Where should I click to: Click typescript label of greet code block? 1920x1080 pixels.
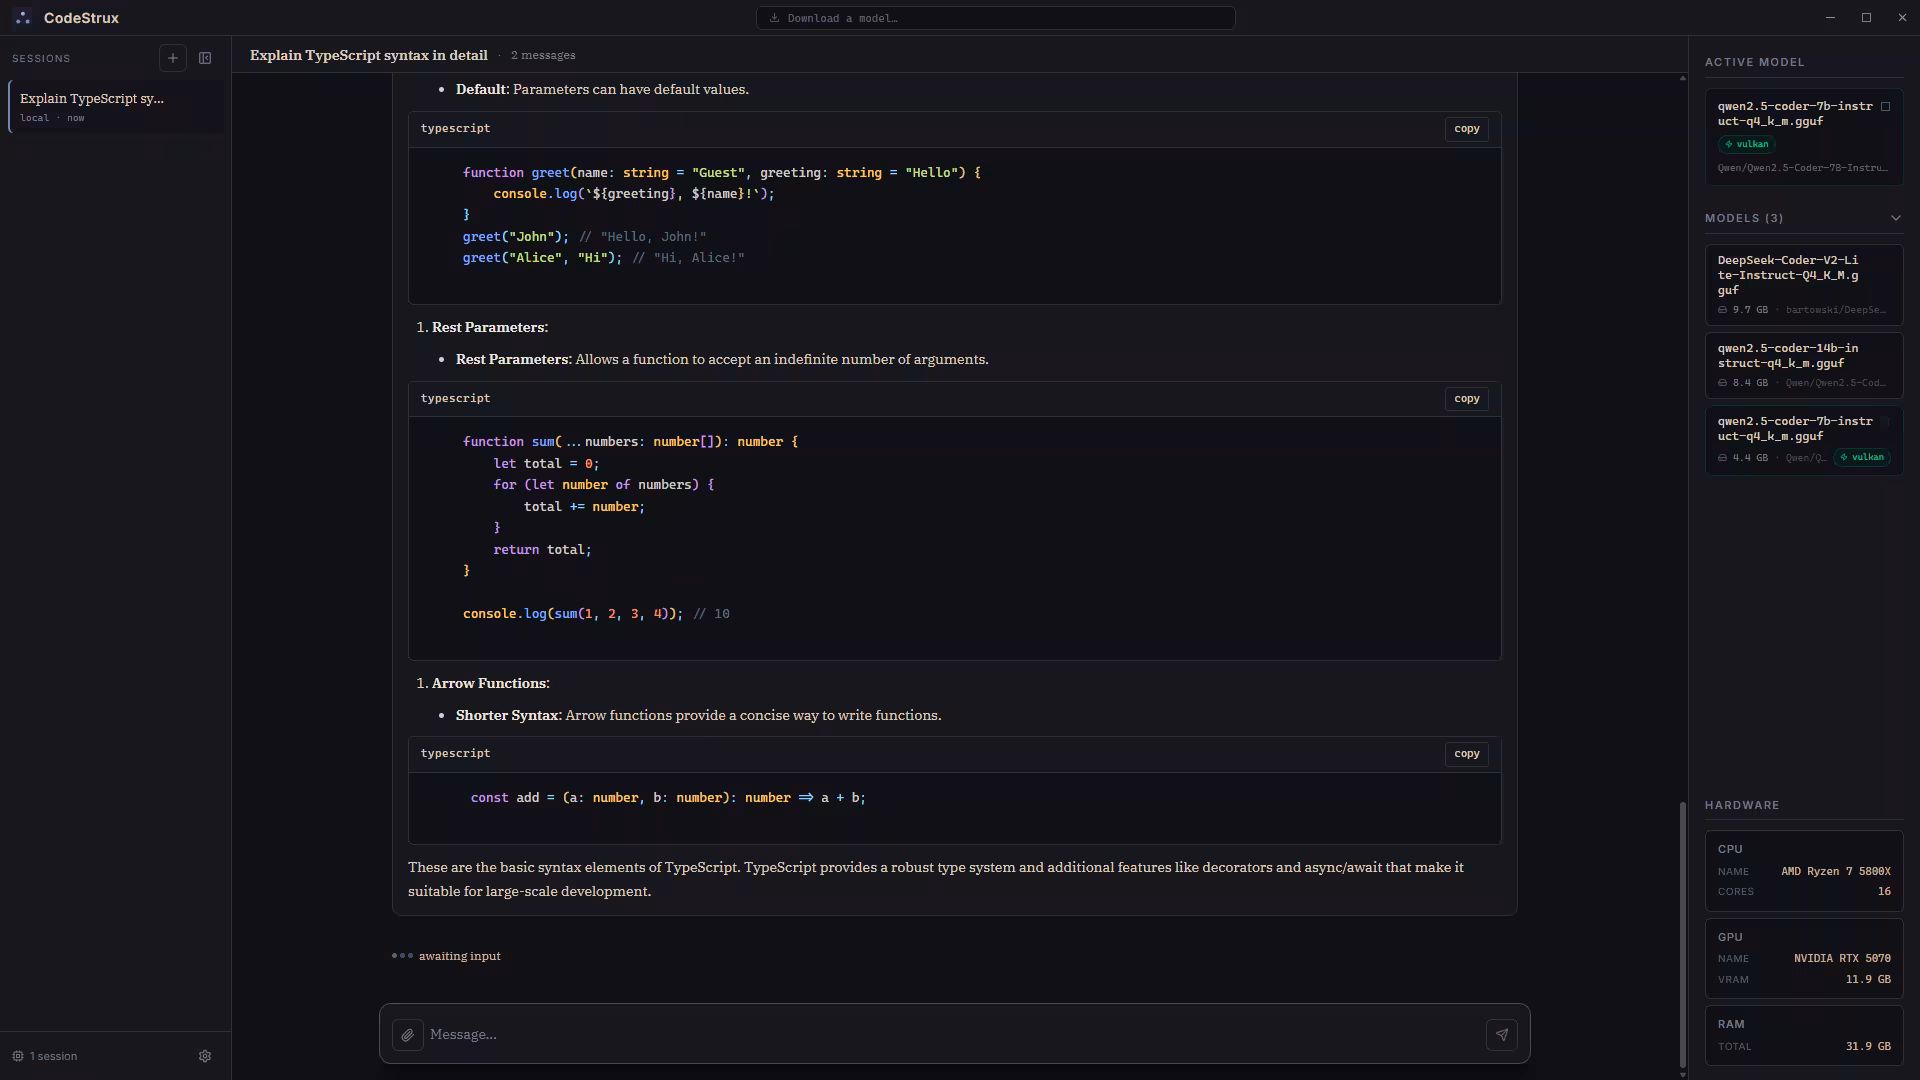tap(455, 128)
